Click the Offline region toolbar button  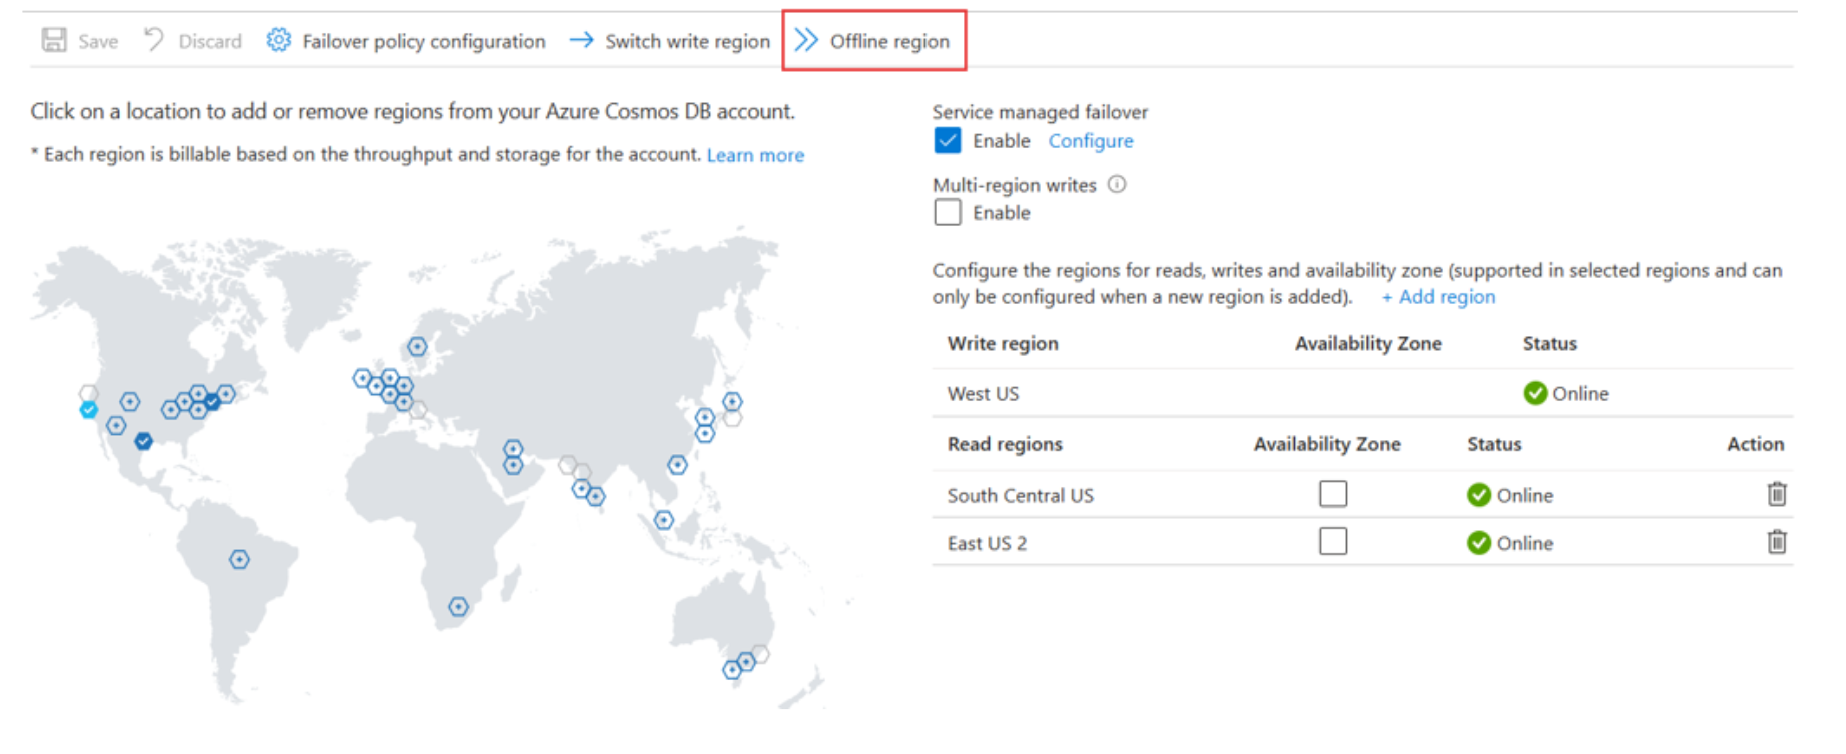(873, 41)
